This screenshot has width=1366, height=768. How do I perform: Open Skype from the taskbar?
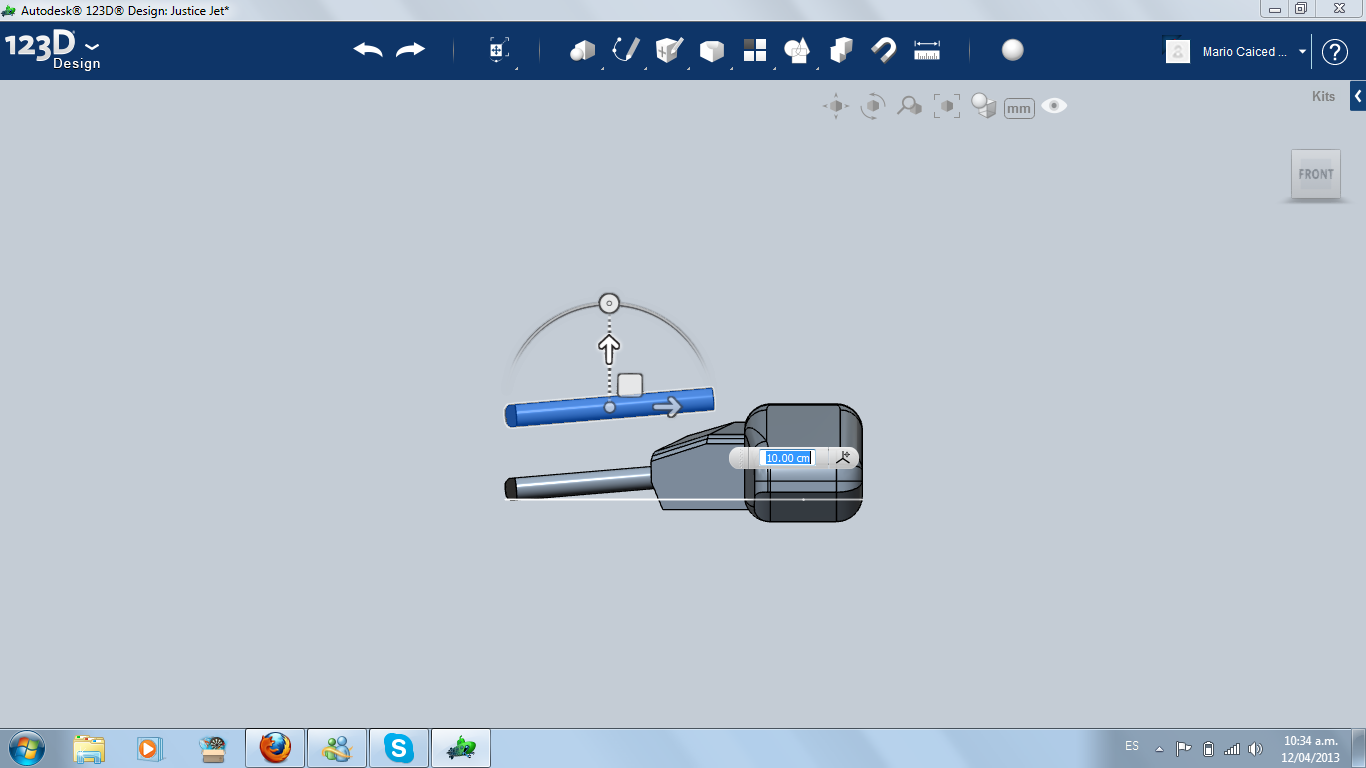(x=399, y=748)
